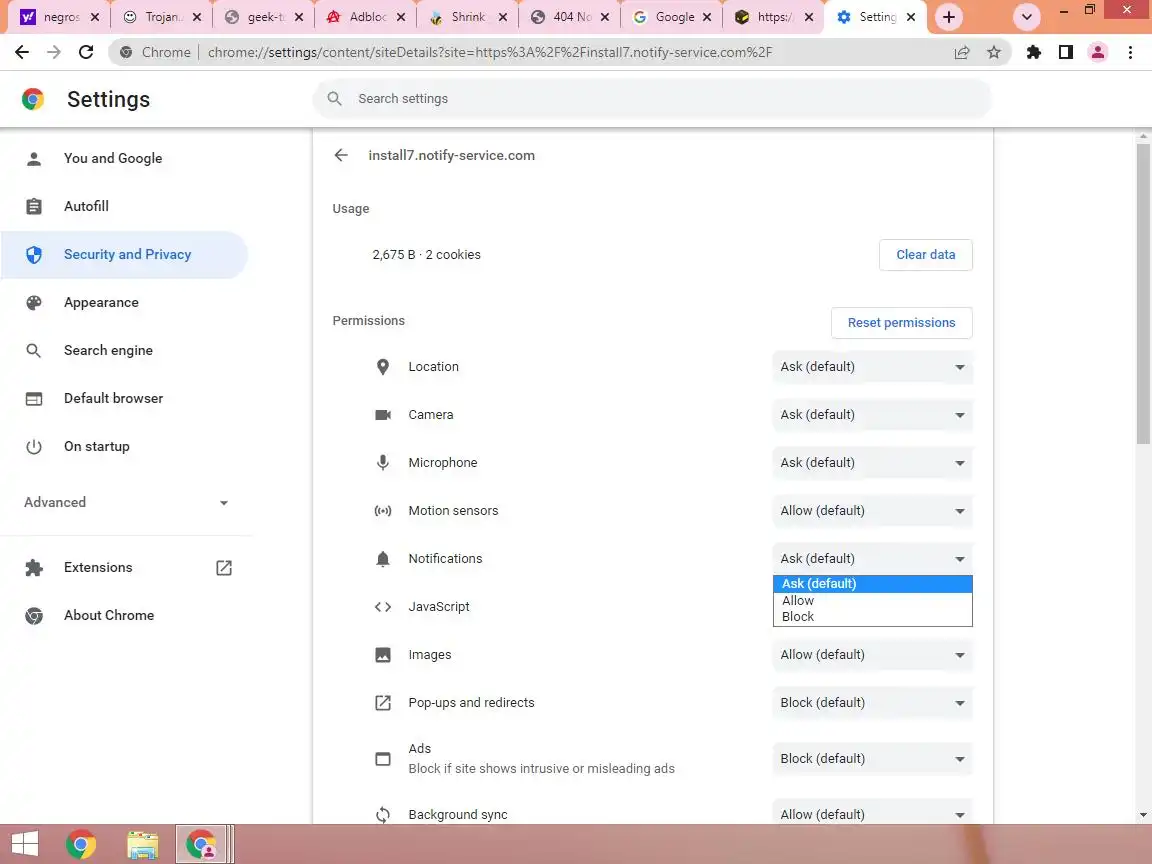Click the address bar URL
1152x864 pixels.
489,52
